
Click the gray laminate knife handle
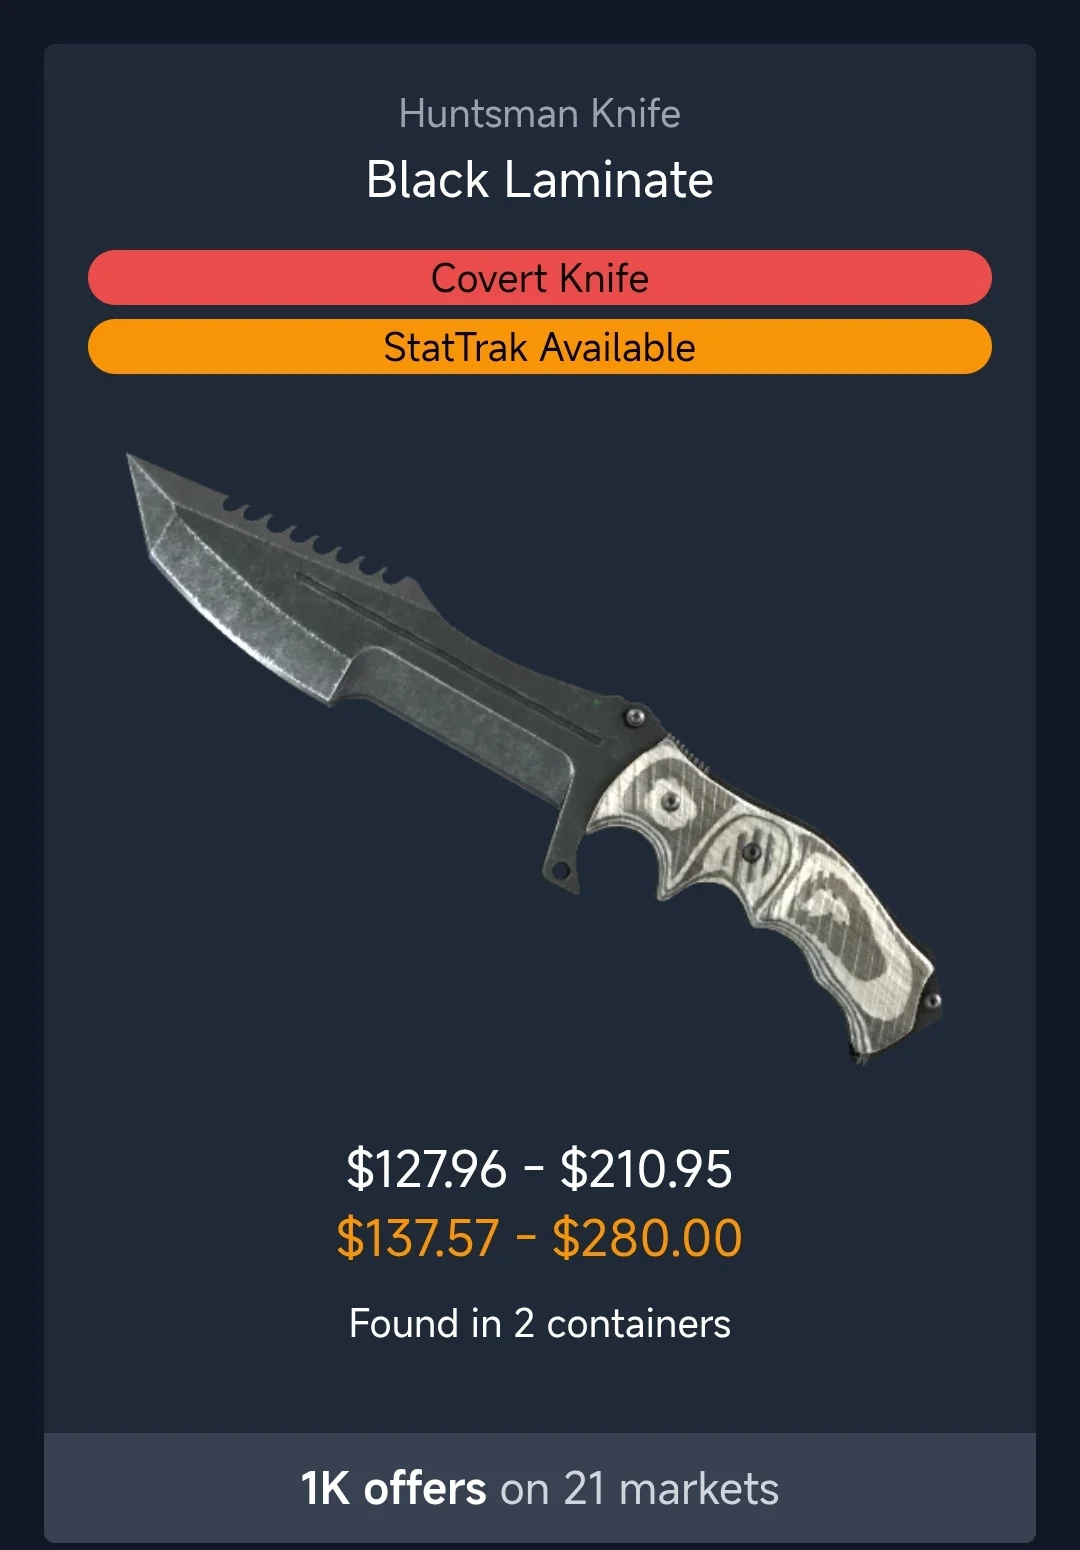click(x=770, y=880)
